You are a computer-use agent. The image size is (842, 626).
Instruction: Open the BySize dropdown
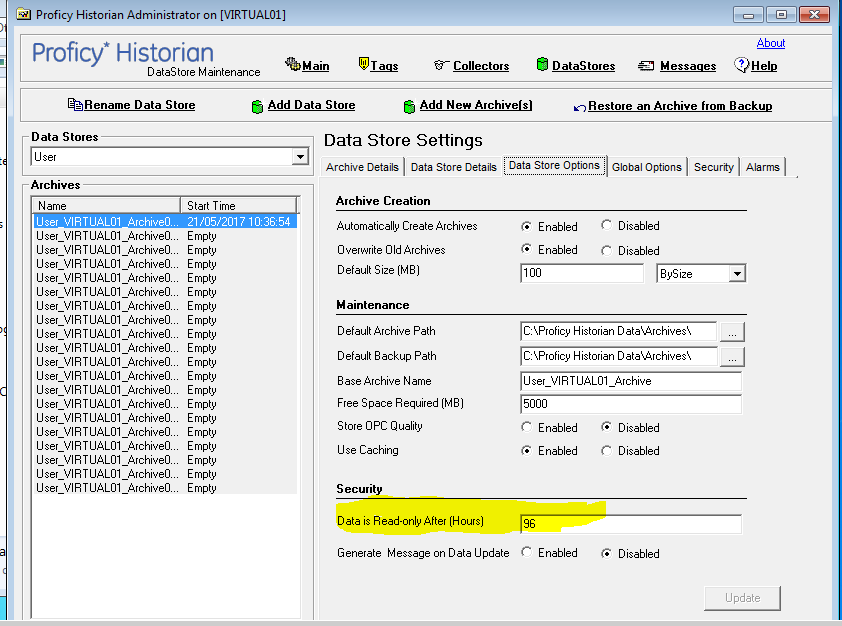[x=737, y=274]
